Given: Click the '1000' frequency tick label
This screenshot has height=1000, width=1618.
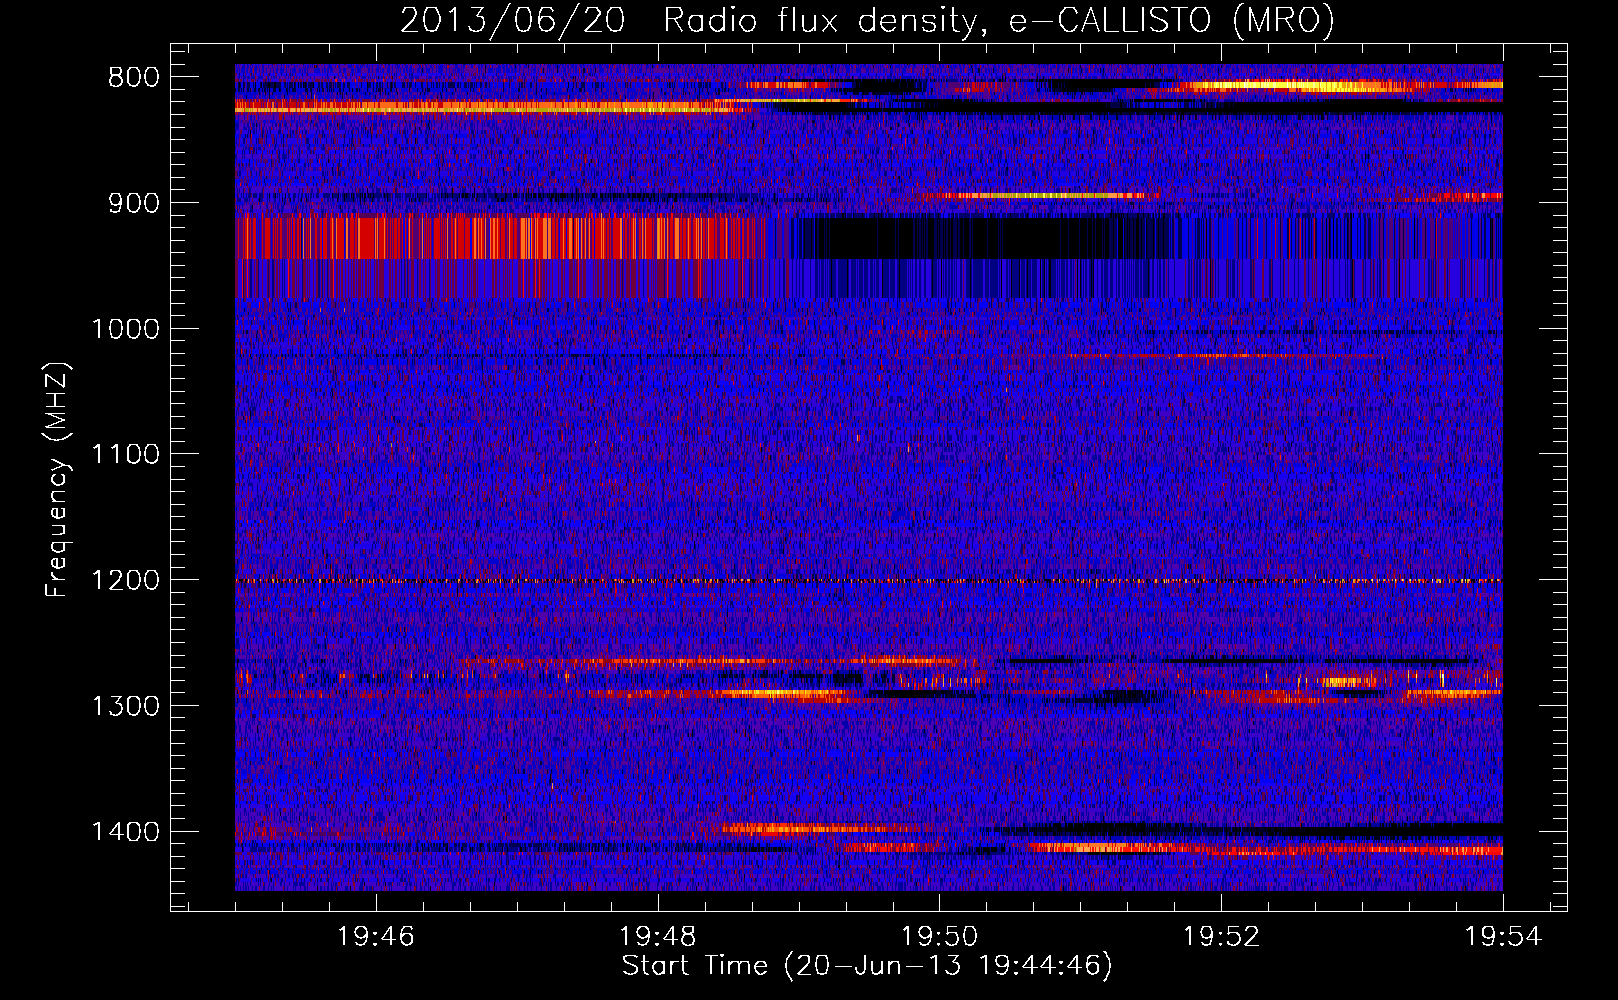Looking at the screenshot, I should 125,329.
